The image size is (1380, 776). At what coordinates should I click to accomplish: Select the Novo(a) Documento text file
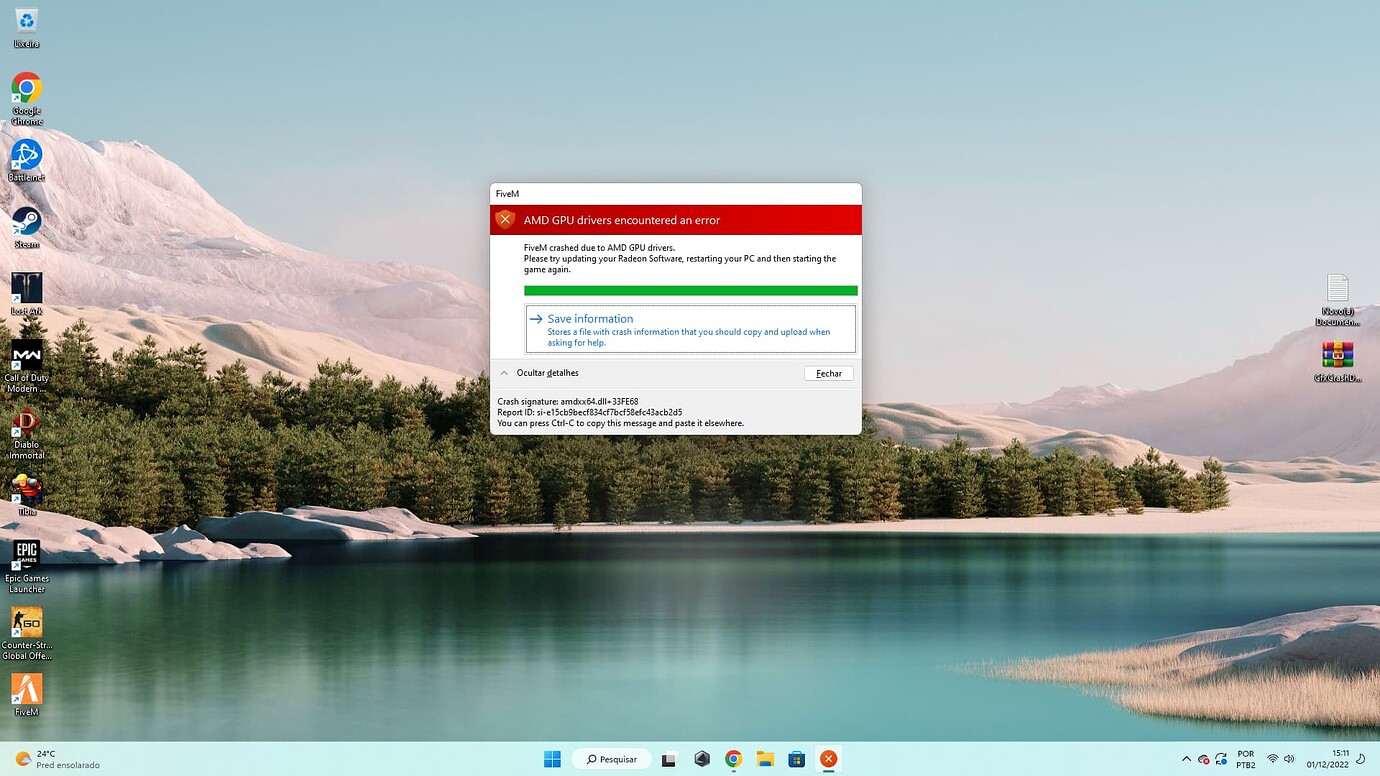1337,300
